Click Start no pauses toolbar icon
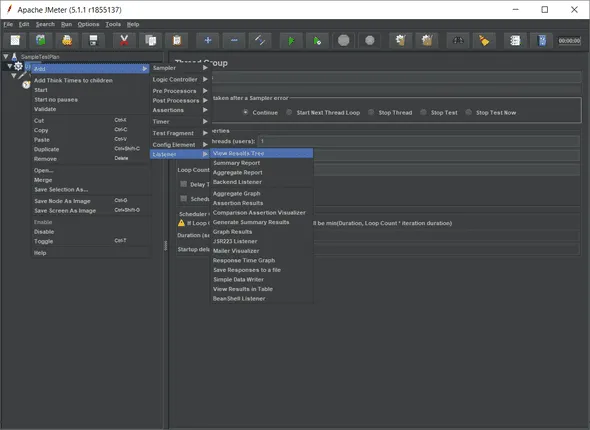The image size is (590, 430). point(317,40)
